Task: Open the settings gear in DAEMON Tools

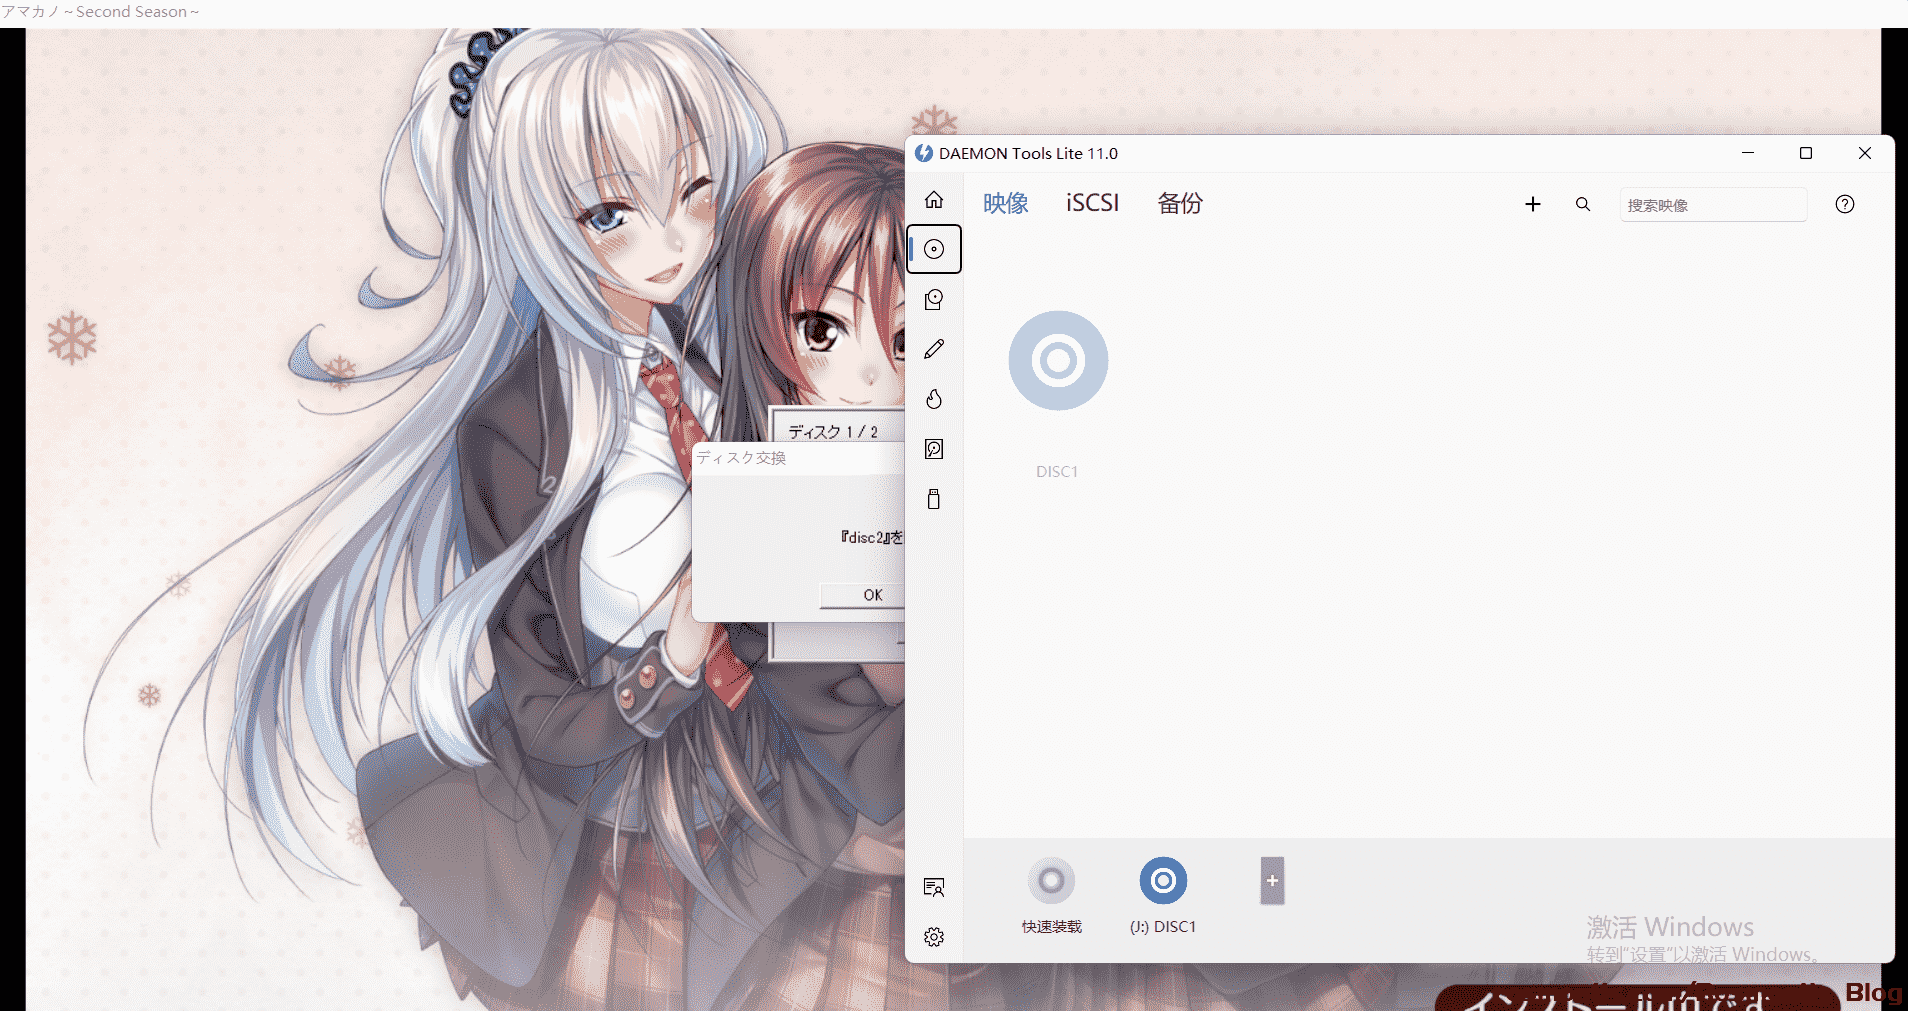Action: point(934,937)
